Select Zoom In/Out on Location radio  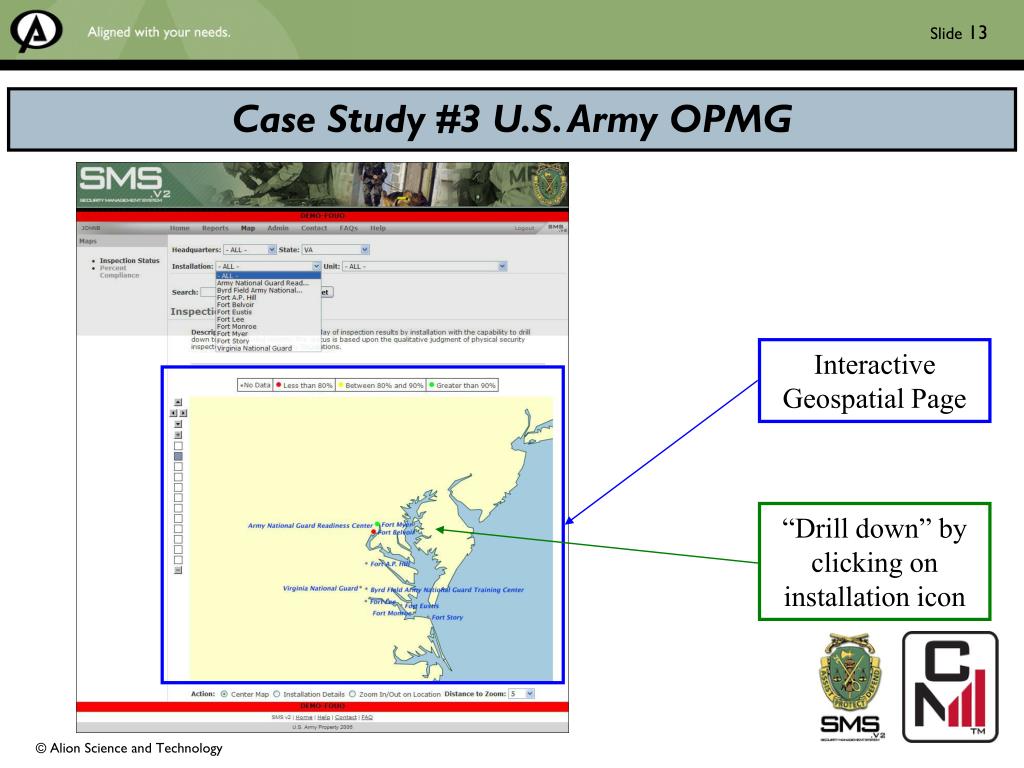(x=353, y=694)
